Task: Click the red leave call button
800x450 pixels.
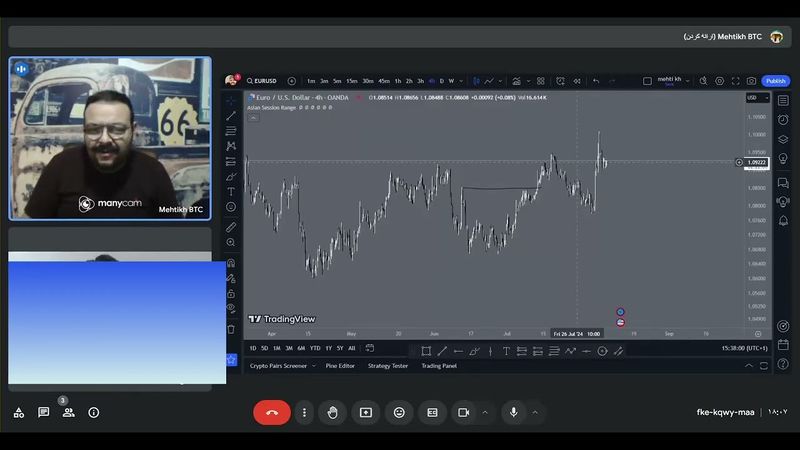Action: (x=271, y=412)
